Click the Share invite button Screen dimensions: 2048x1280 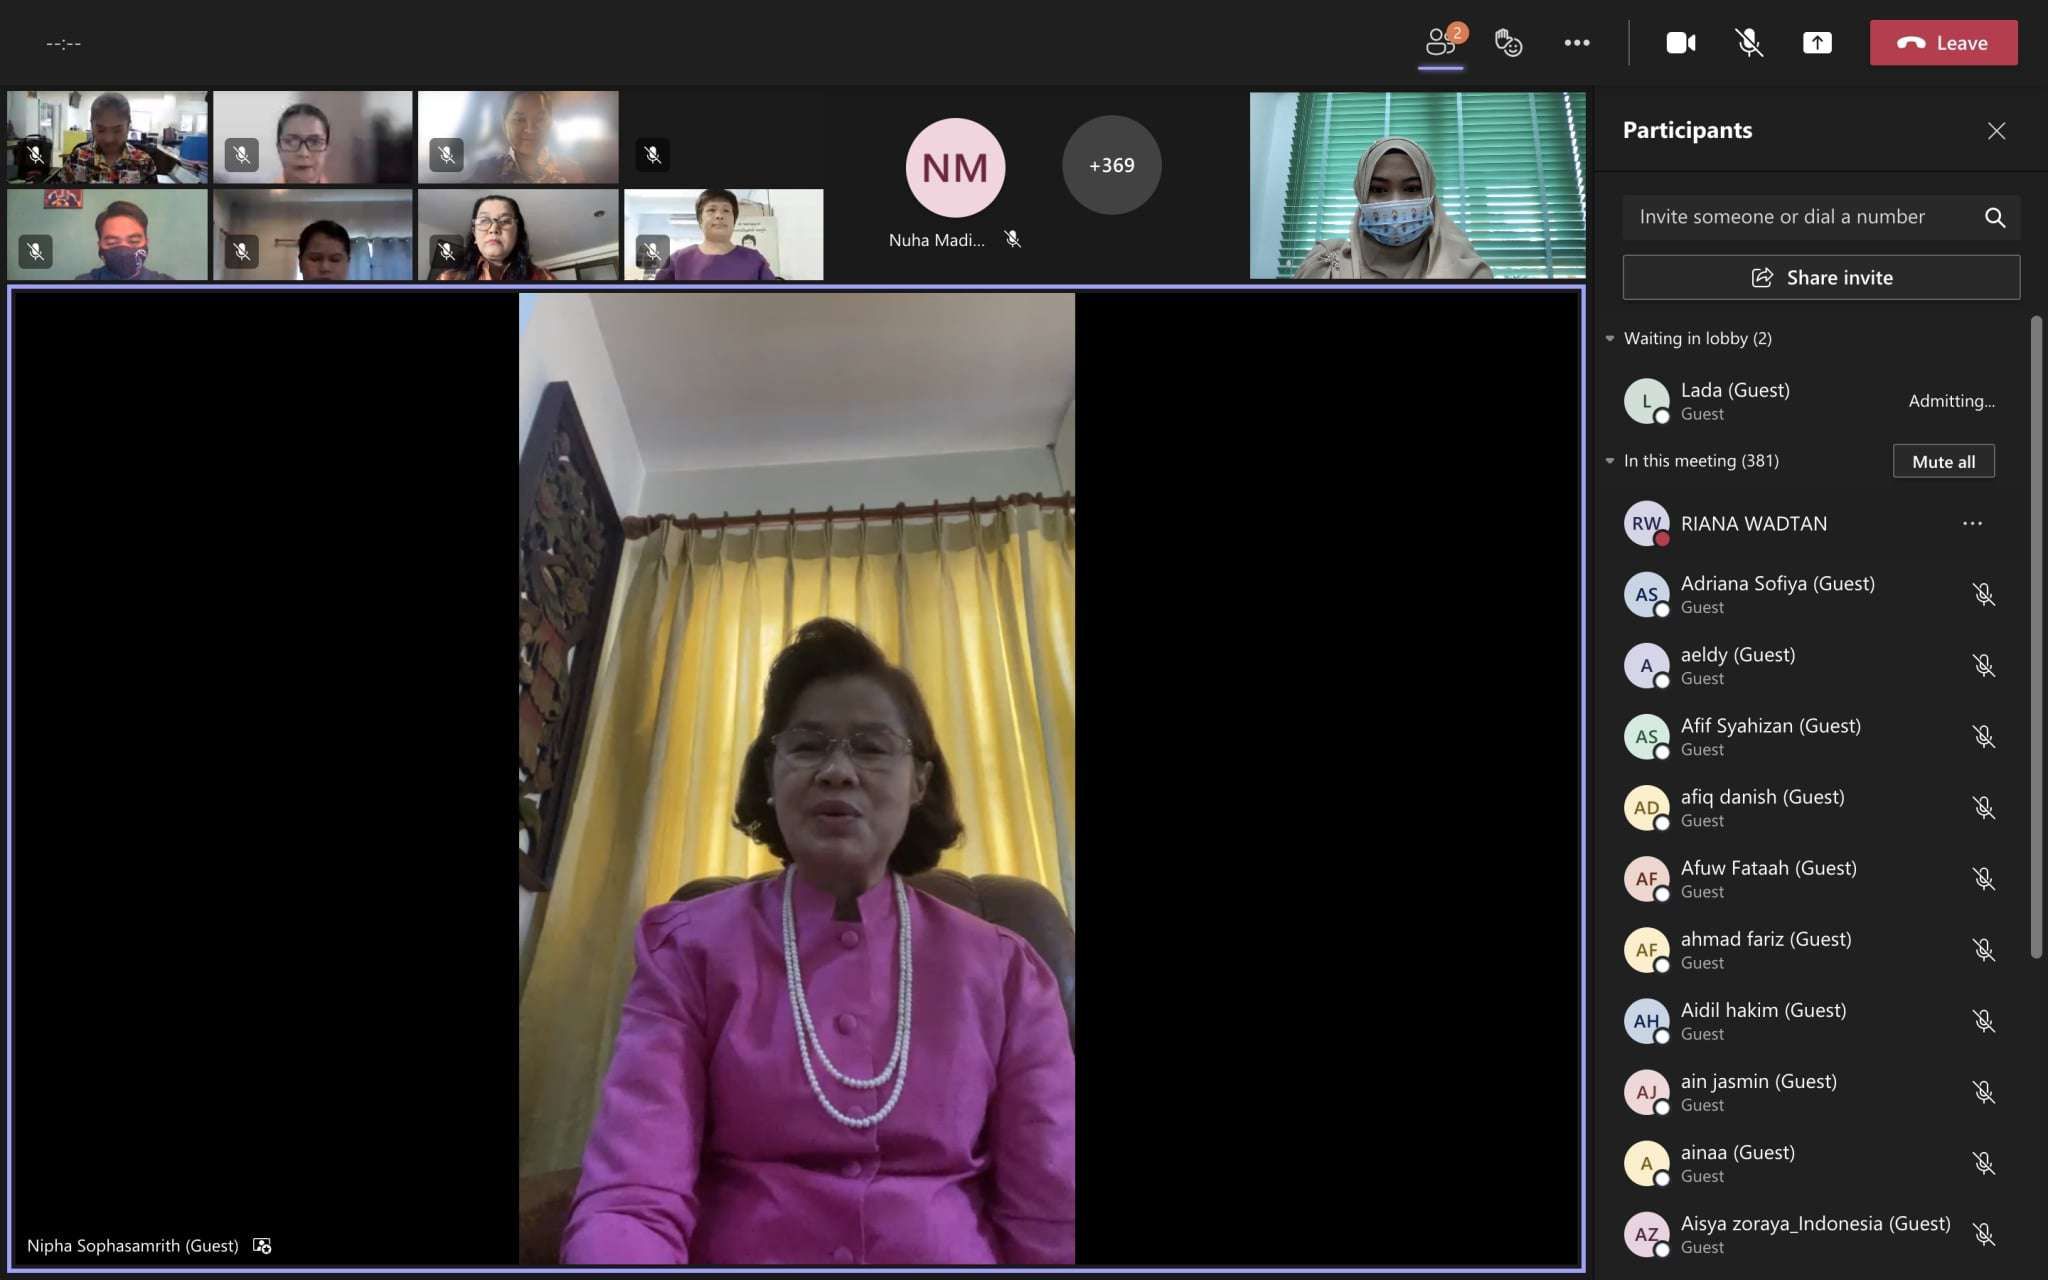tap(1821, 277)
